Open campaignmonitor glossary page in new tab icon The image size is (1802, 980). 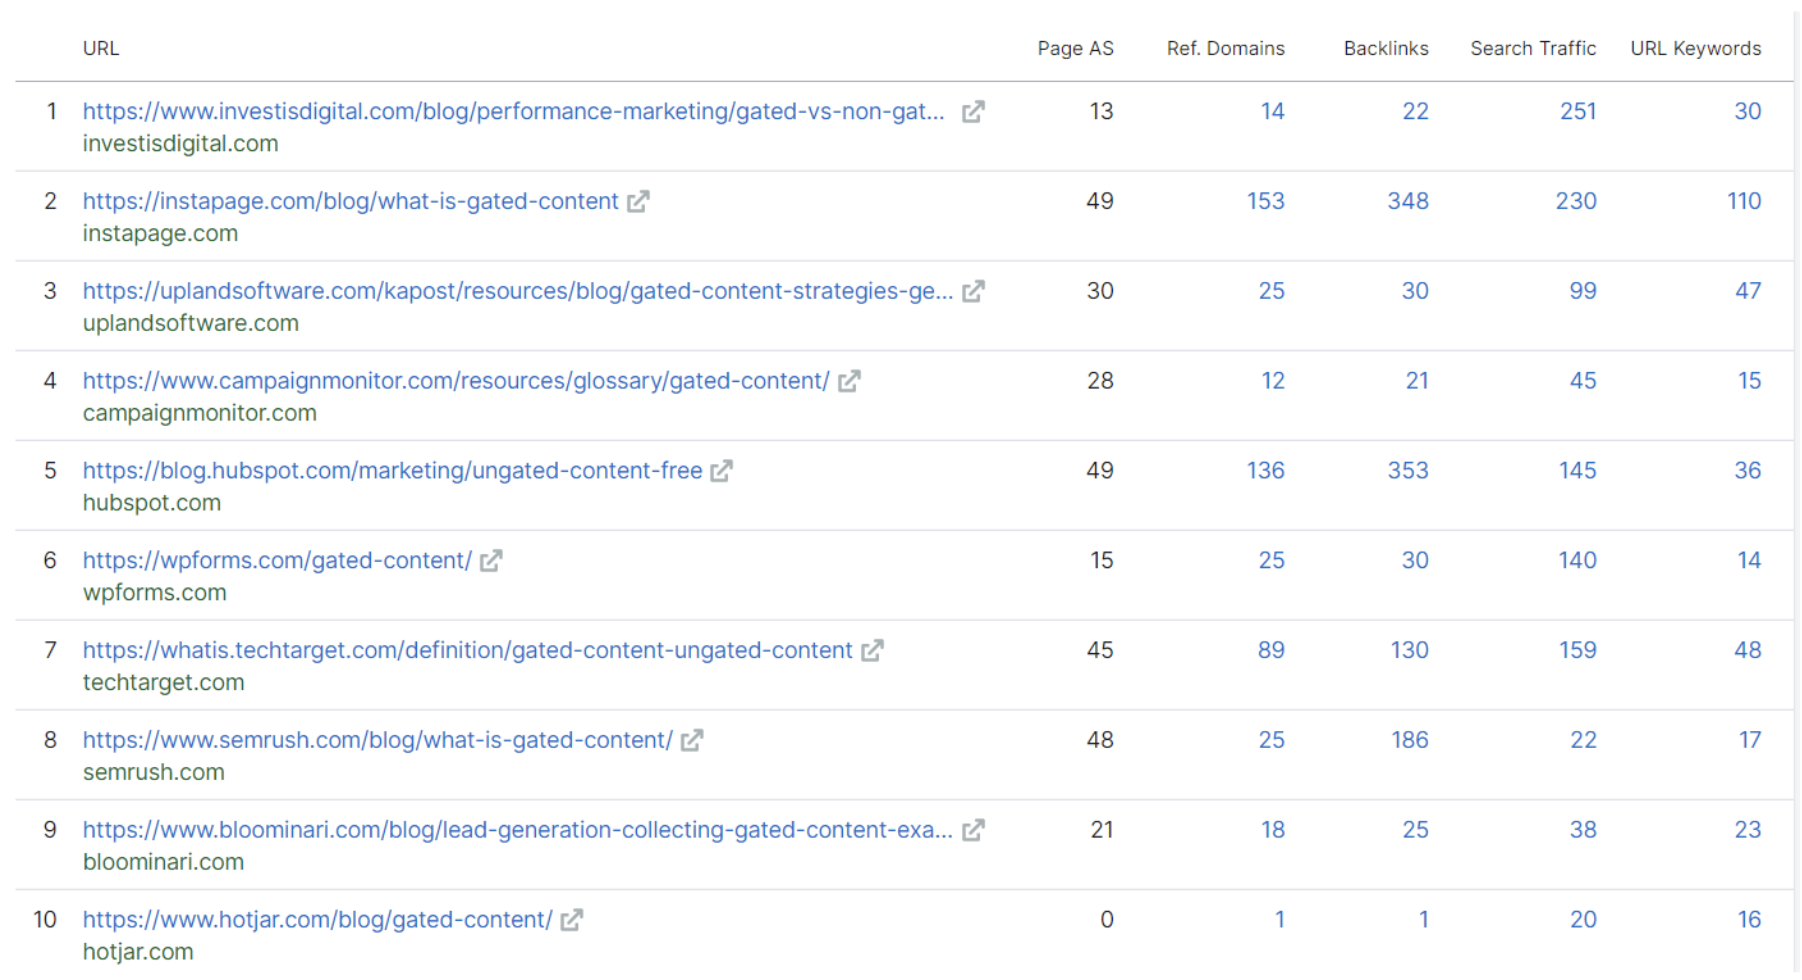click(x=848, y=381)
